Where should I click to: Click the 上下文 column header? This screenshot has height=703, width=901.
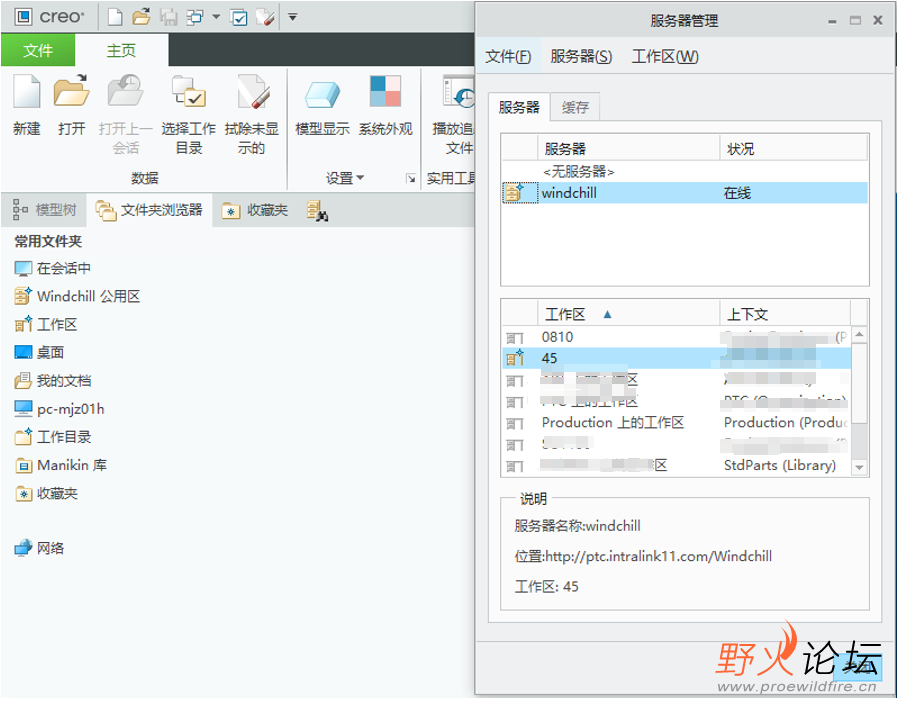(x=786, y=314)
